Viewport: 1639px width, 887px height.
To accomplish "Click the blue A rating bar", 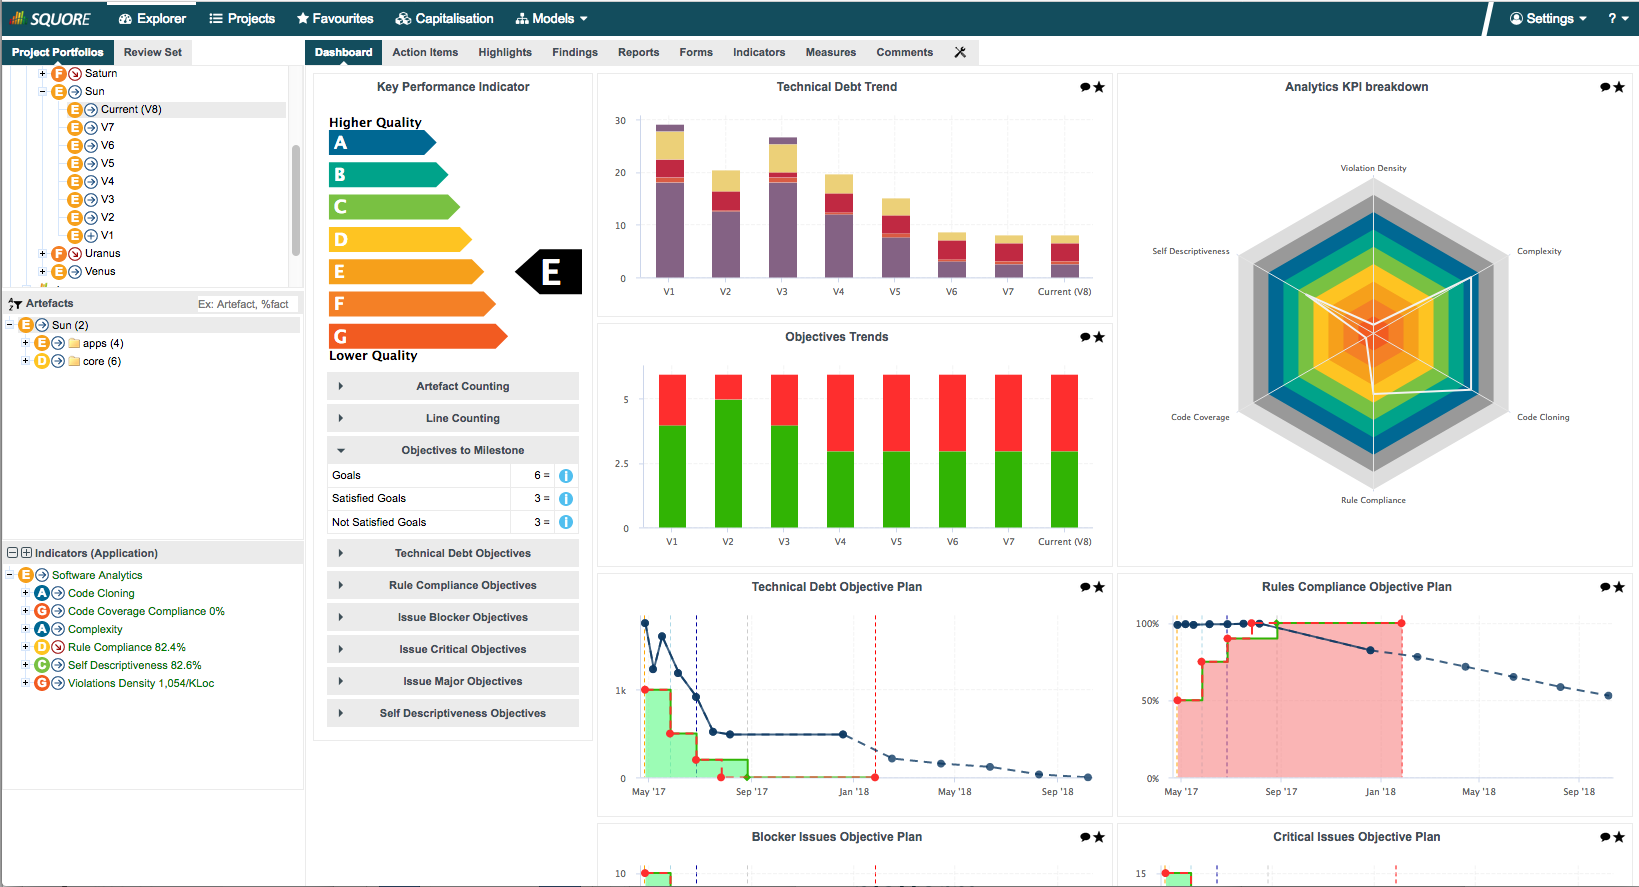I will click(382, 143).
